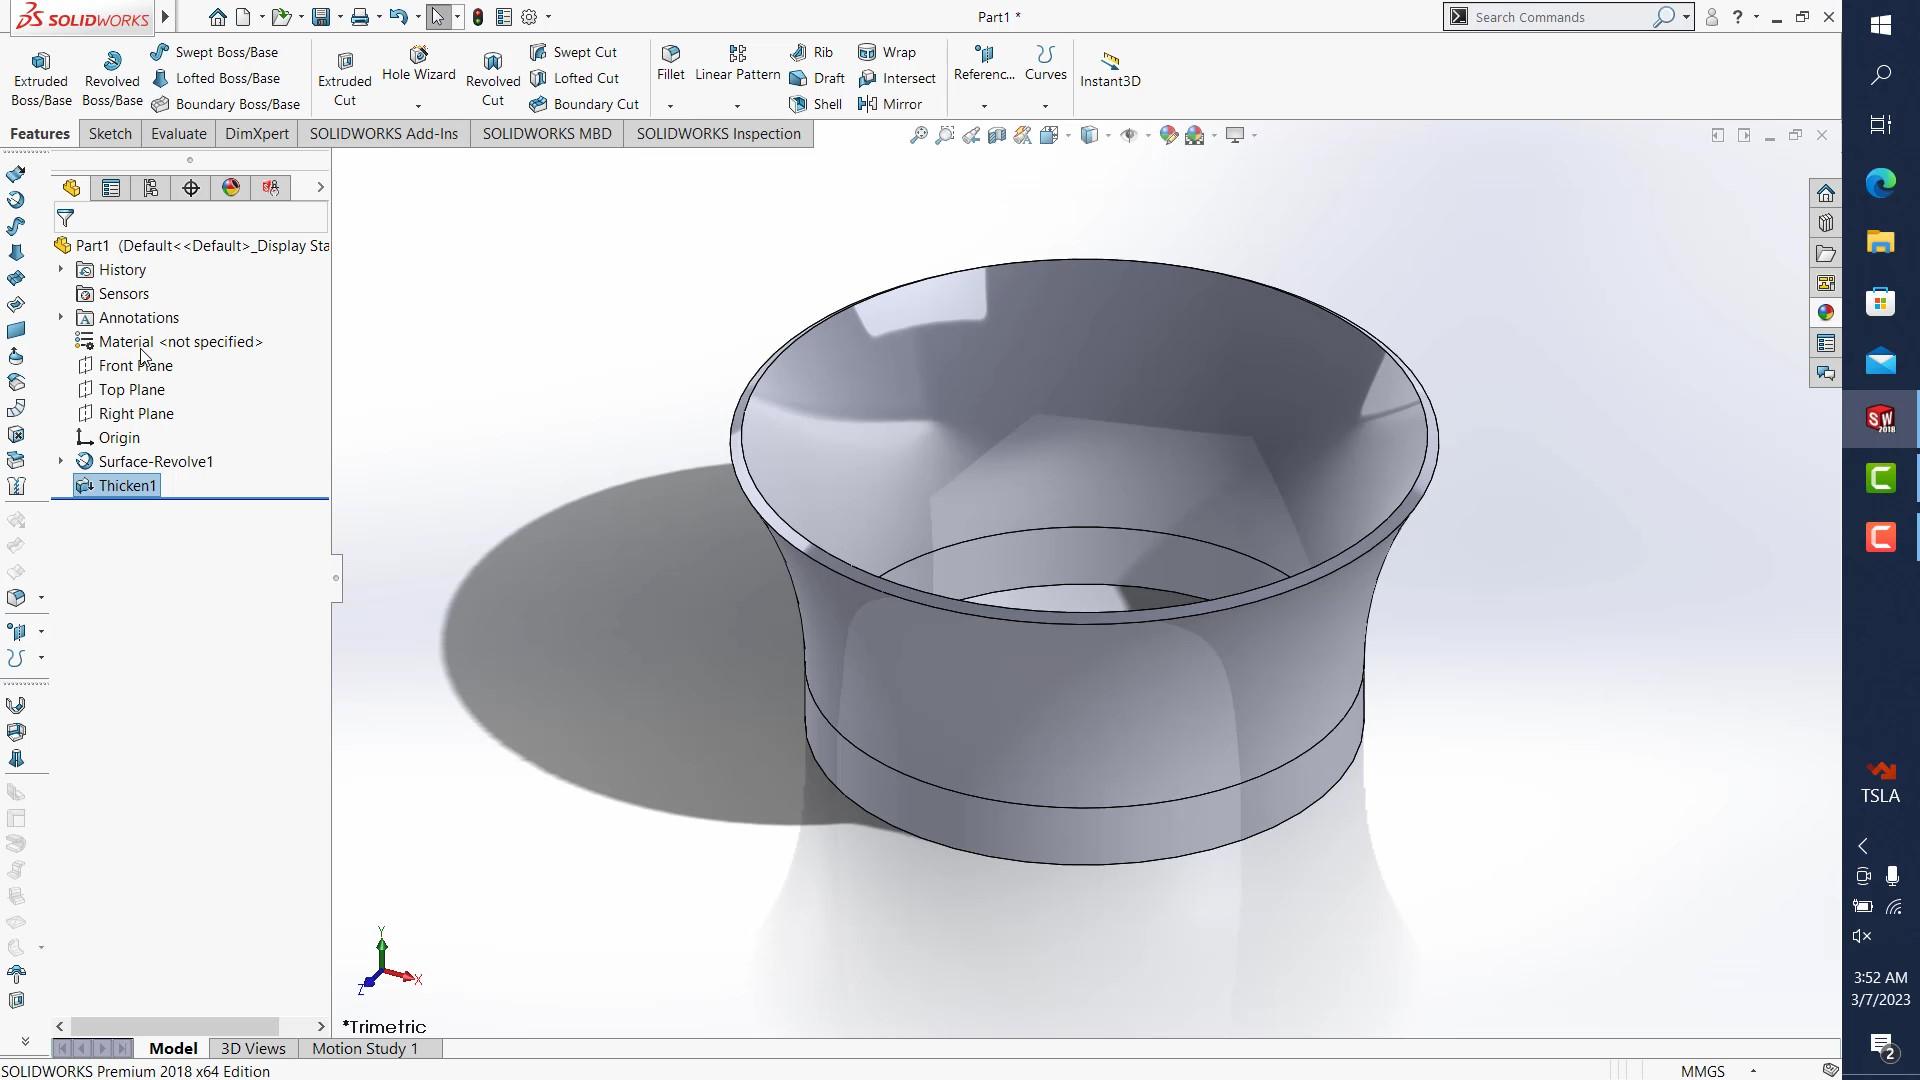Open the Linear Pattern dropdown arrow
Image resolution: width=1920 pixels, height=1080 pixels.
737,106
